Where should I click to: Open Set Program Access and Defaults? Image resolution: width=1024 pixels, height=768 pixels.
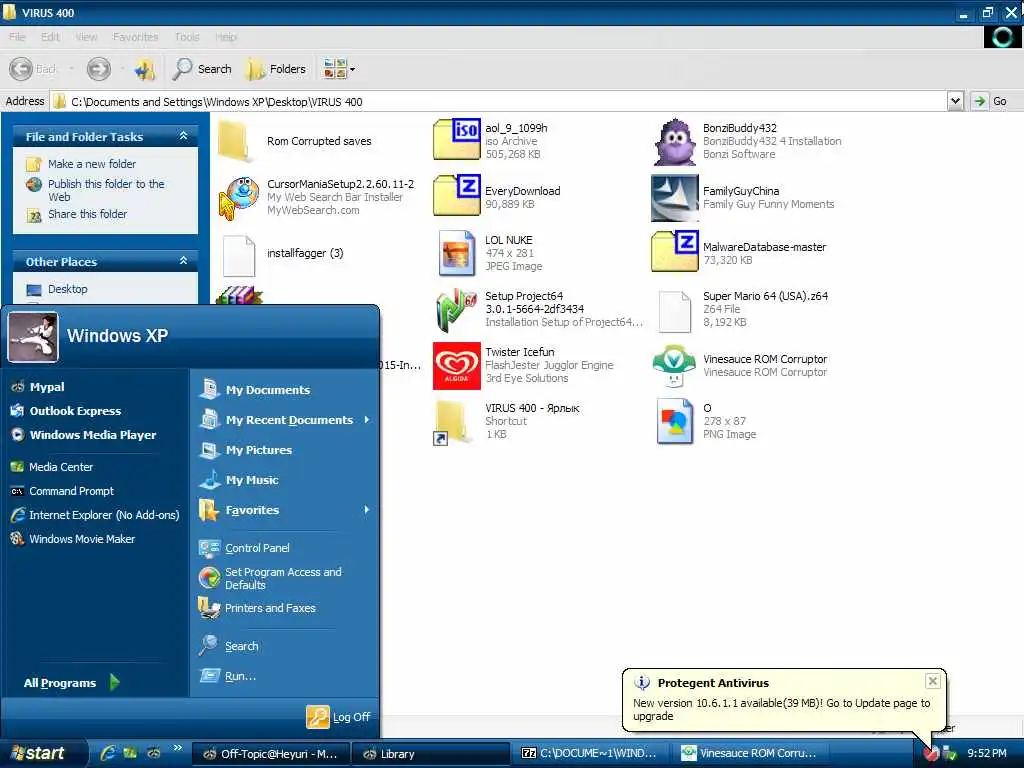point(285,578)
